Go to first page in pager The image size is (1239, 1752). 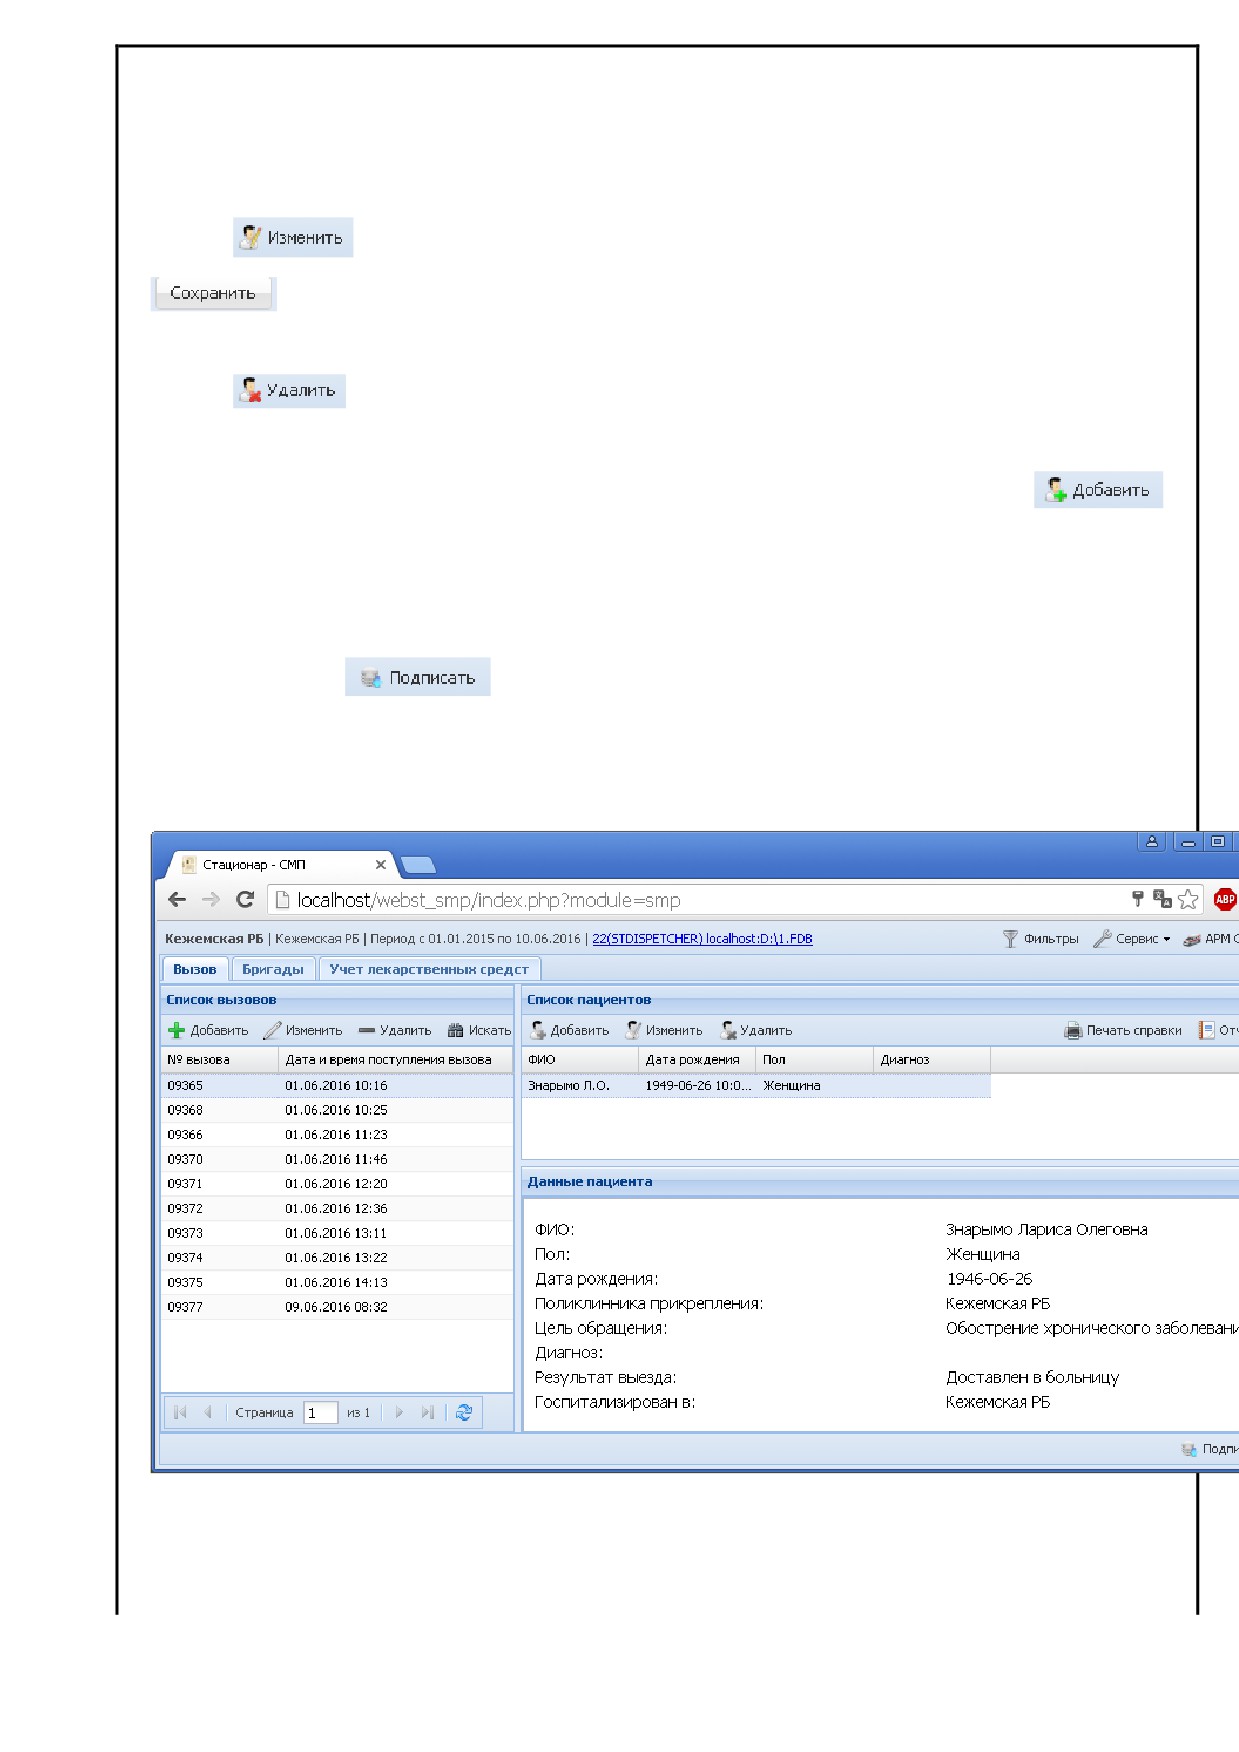[x=180, y=1413]
